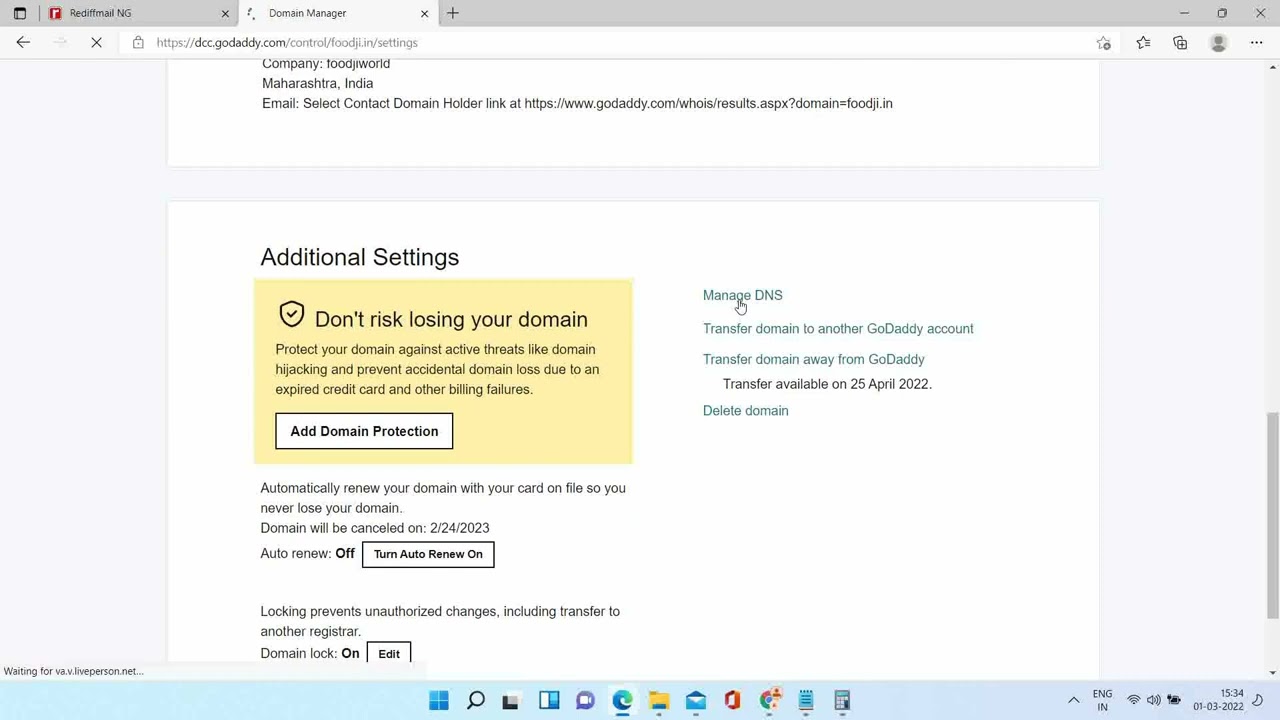Open the Mail app on taskbar
The image size is (1280, 720).
pos(695,700)
